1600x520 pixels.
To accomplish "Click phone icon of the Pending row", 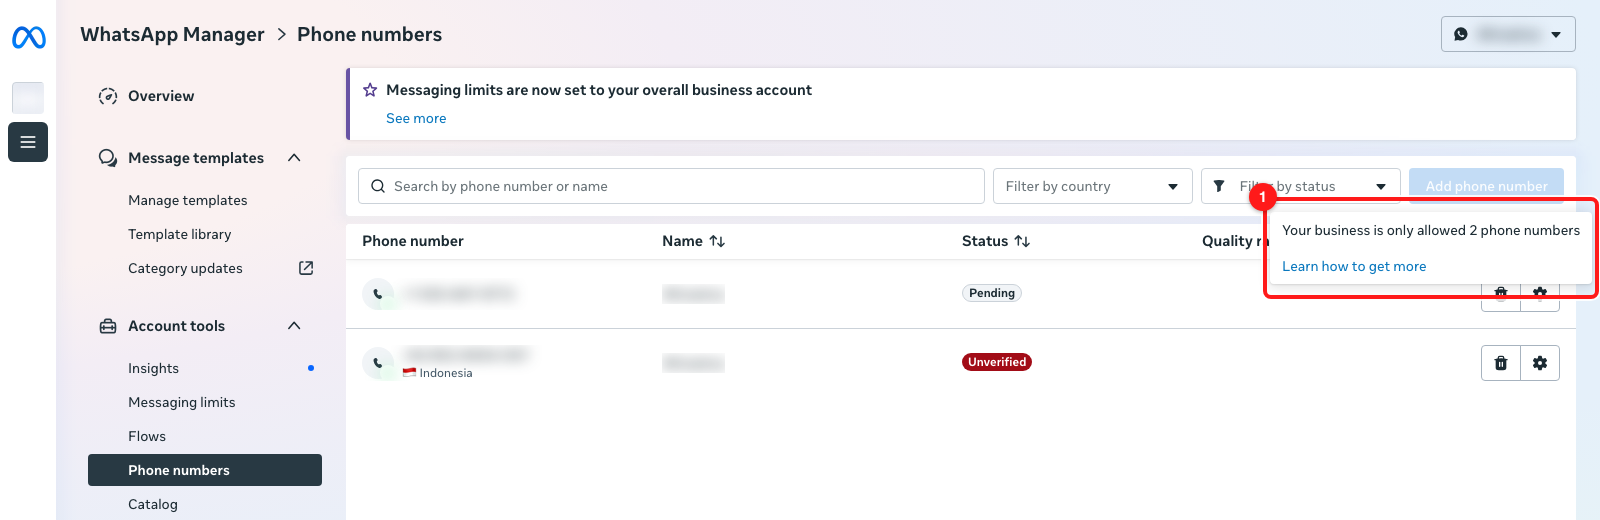I will click(x=378, y=294).
